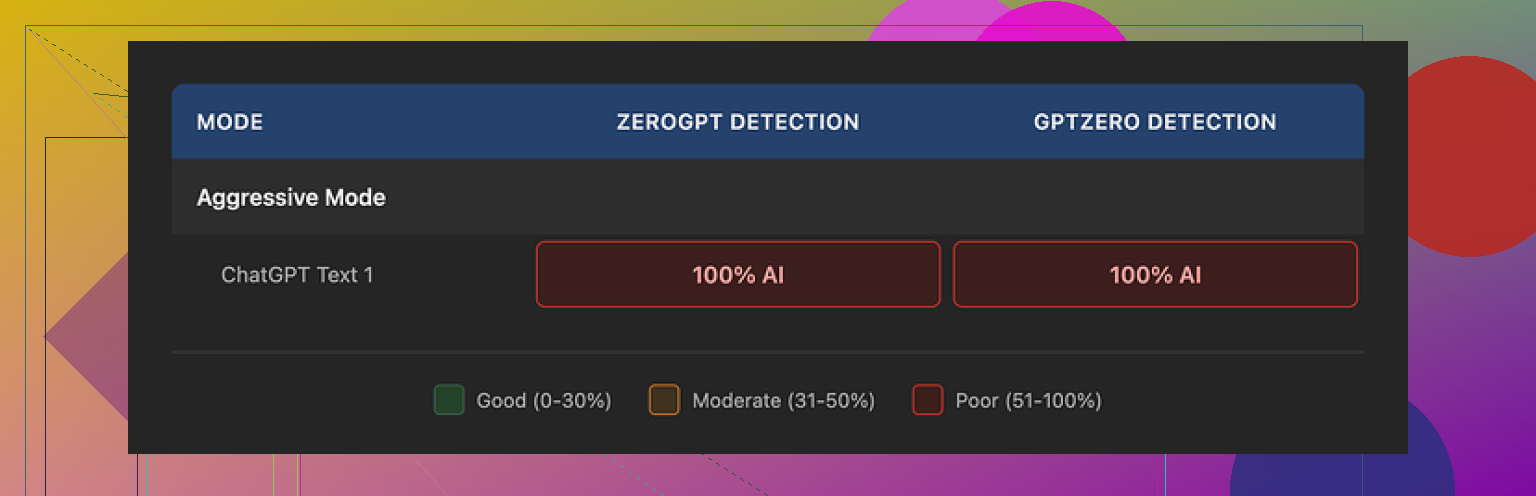Click the red Poor legend swatch
1536x496 pixels.
[928, 401]
